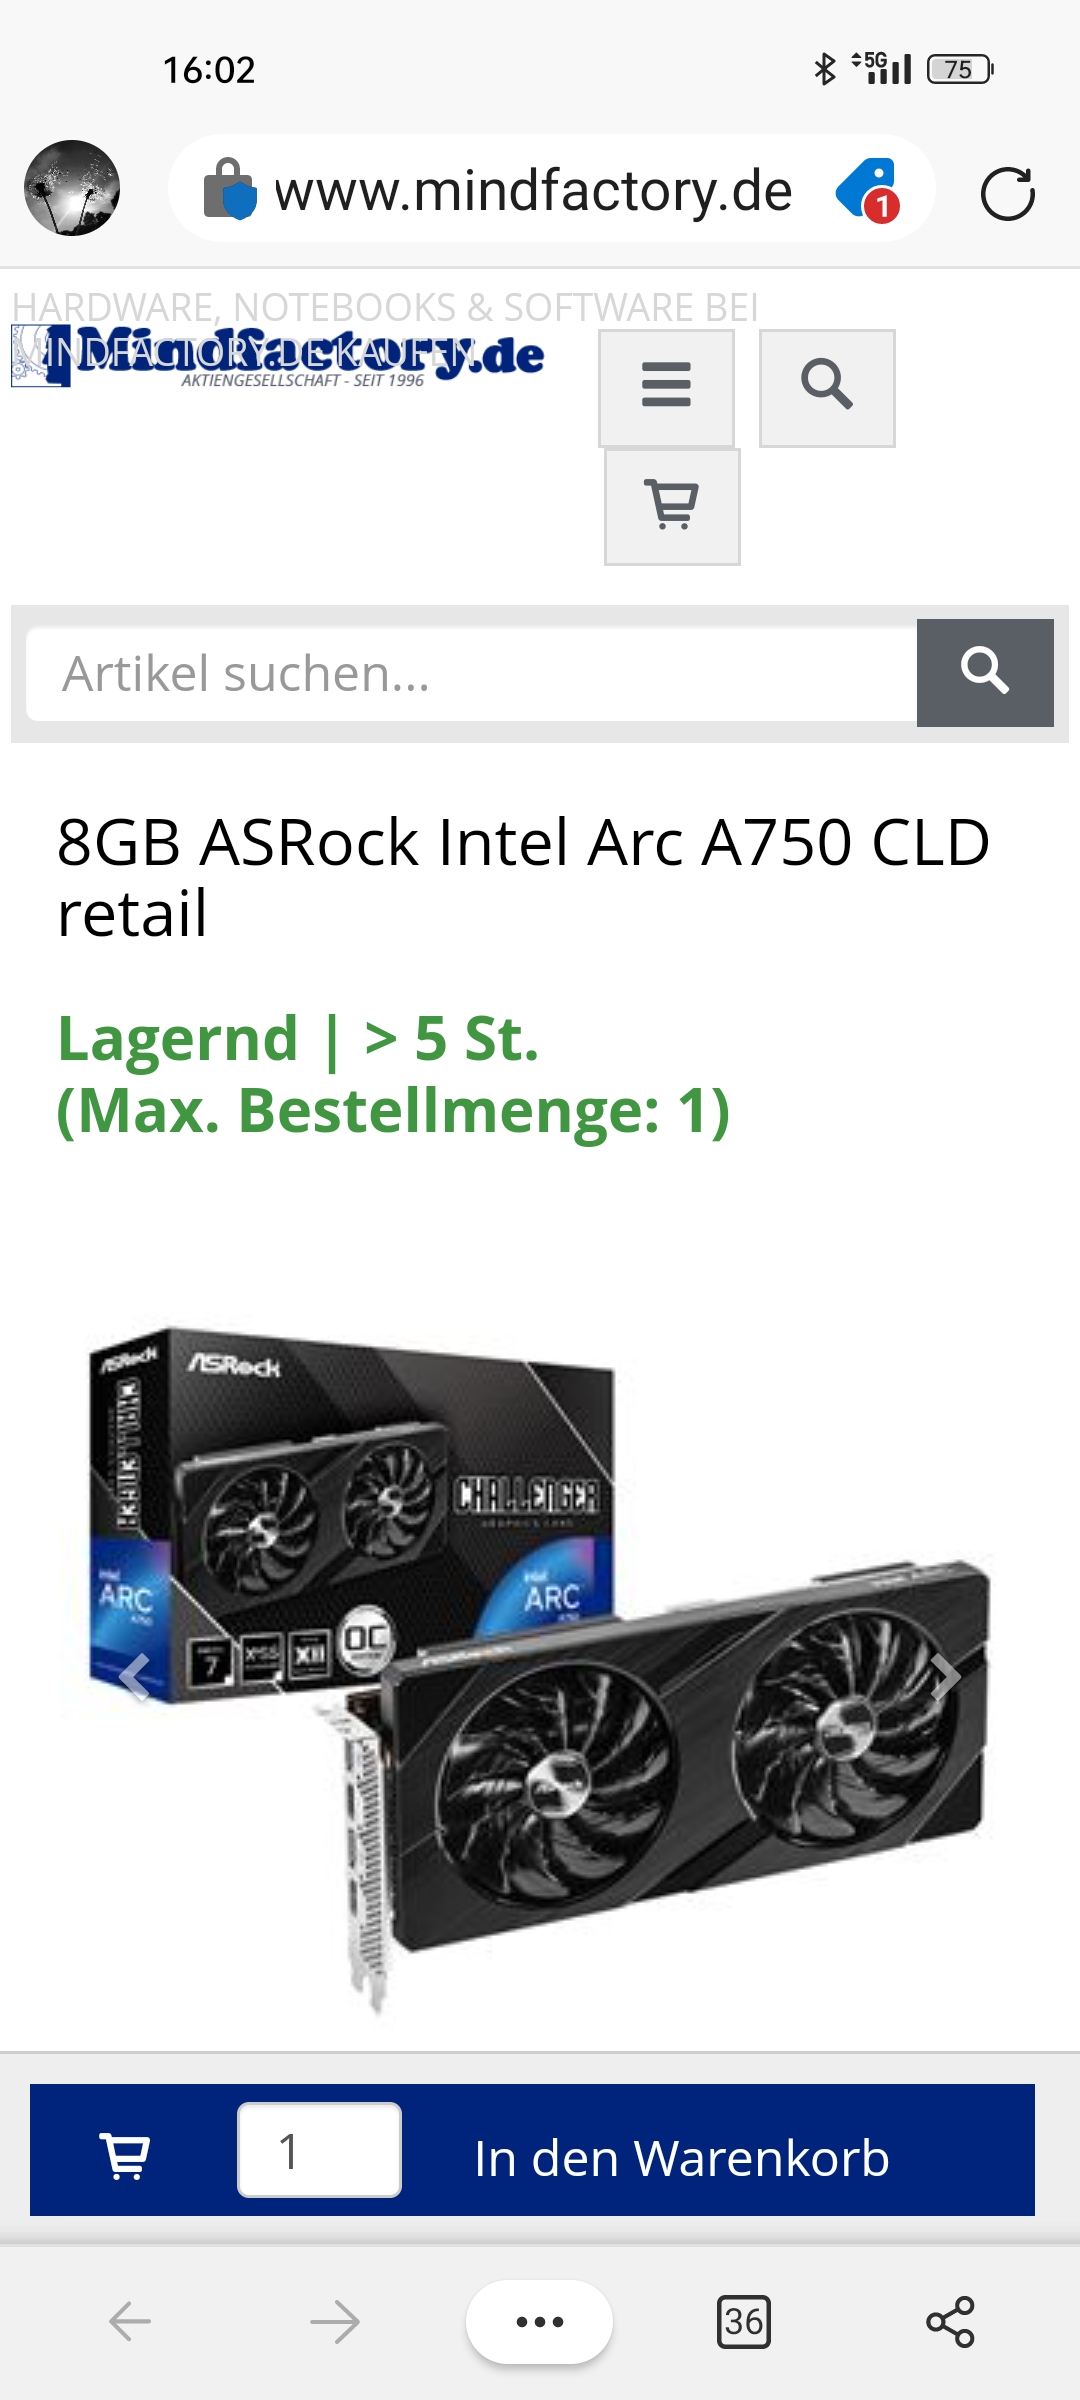Focus the Artikel suchen search field
The height and width of the screenshot is (2400, 1080).
[472, 673]
